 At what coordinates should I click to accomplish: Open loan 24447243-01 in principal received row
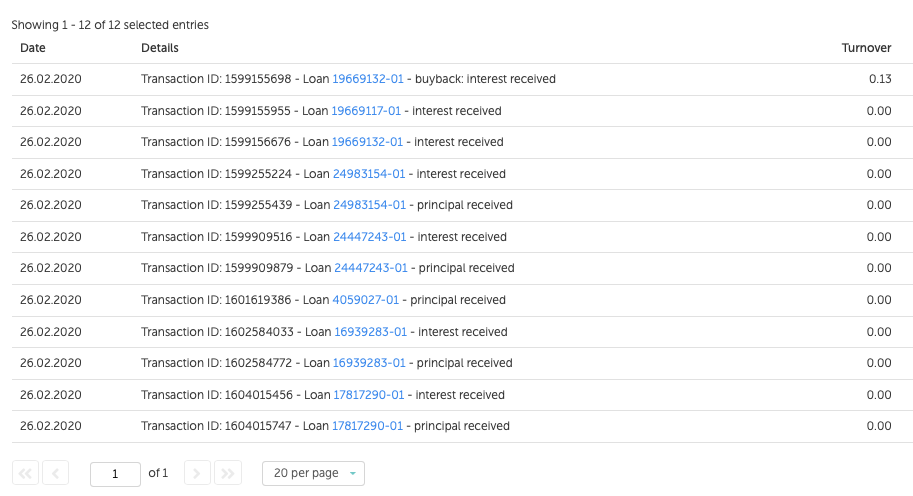coord(370,268)
